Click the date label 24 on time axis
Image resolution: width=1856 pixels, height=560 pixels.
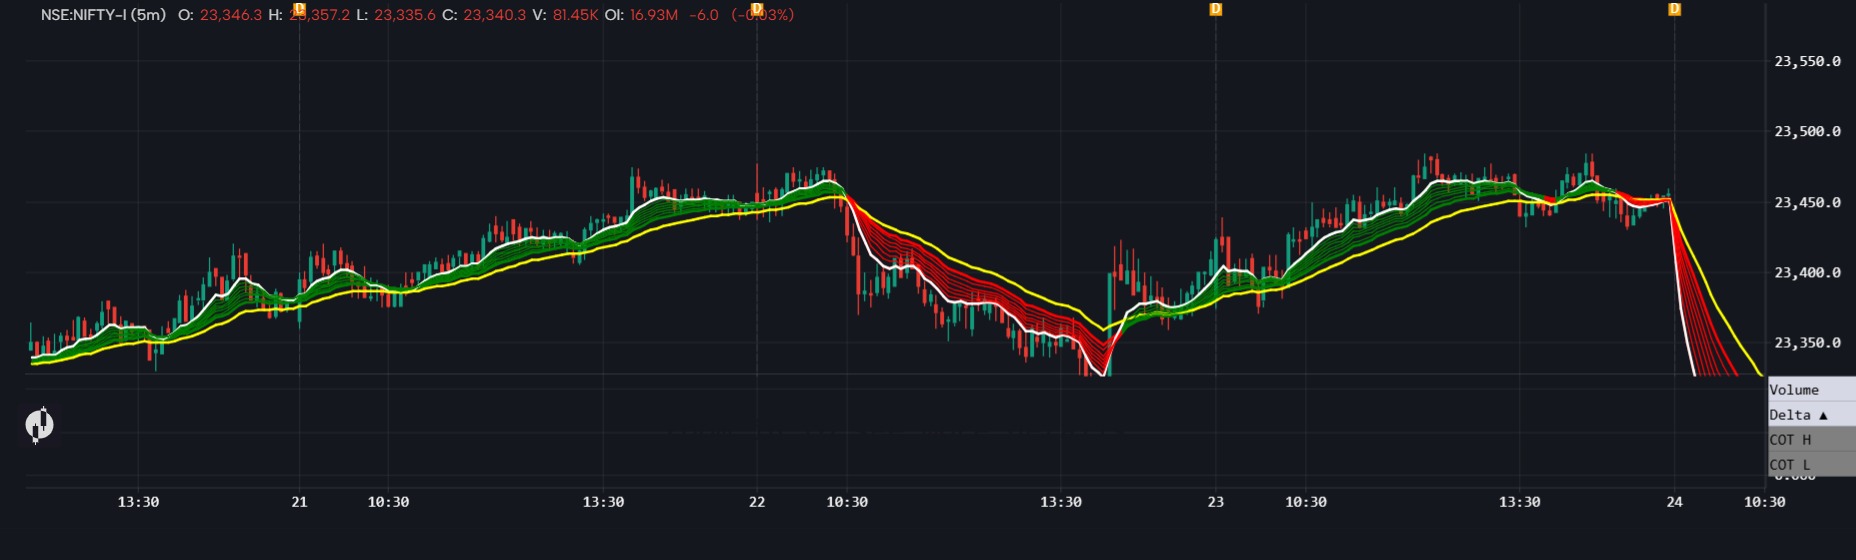pyautogui.click(x=1675, y=502)
